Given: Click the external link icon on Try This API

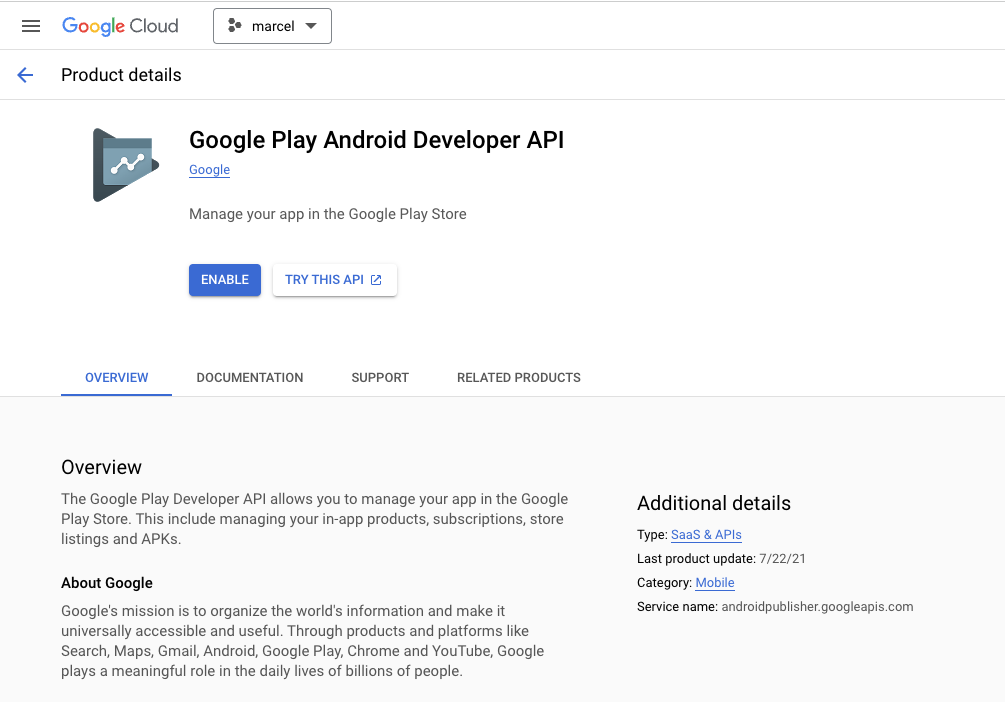Looking at the screenshot, I should tap(376, 280).
